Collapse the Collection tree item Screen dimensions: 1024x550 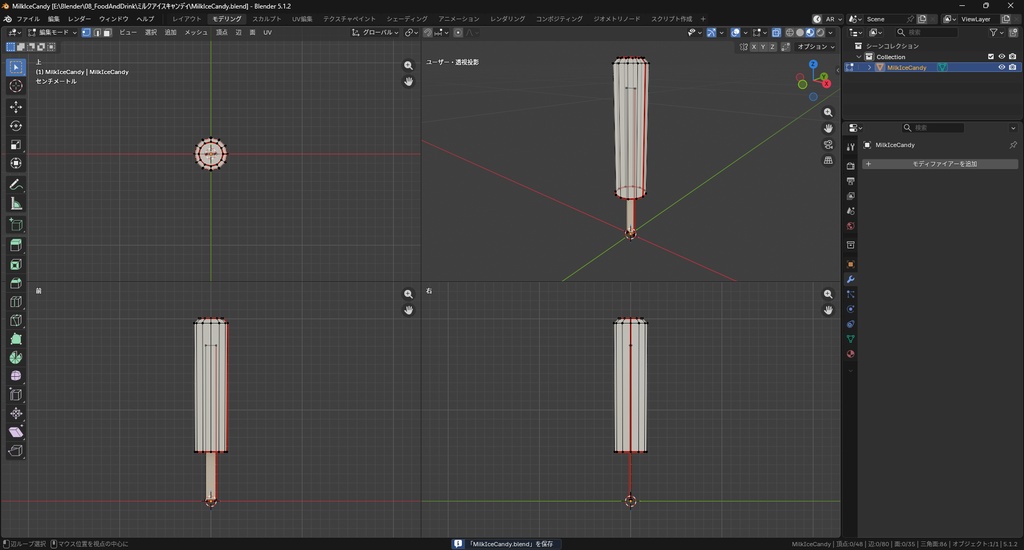(x=859, y=57)
